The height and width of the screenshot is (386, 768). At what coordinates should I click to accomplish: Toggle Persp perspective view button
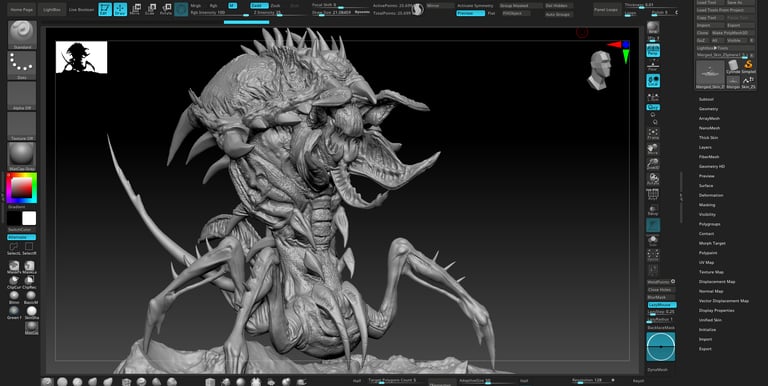[653, 50]
